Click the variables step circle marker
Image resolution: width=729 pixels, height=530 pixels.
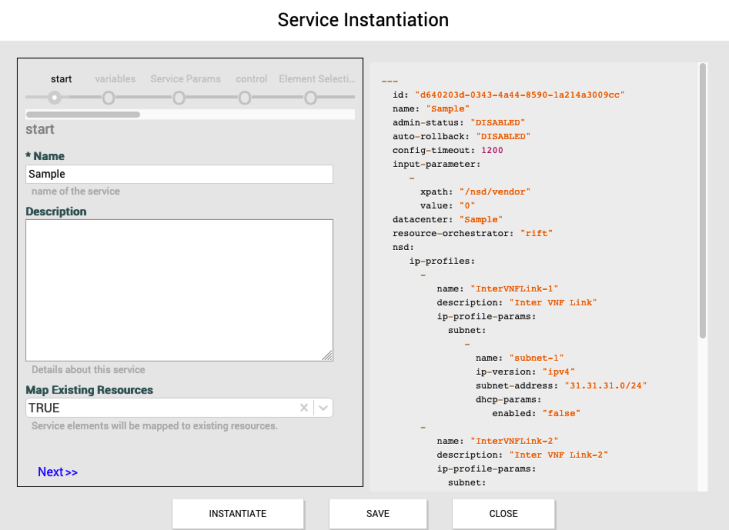[x=108, y=98]
